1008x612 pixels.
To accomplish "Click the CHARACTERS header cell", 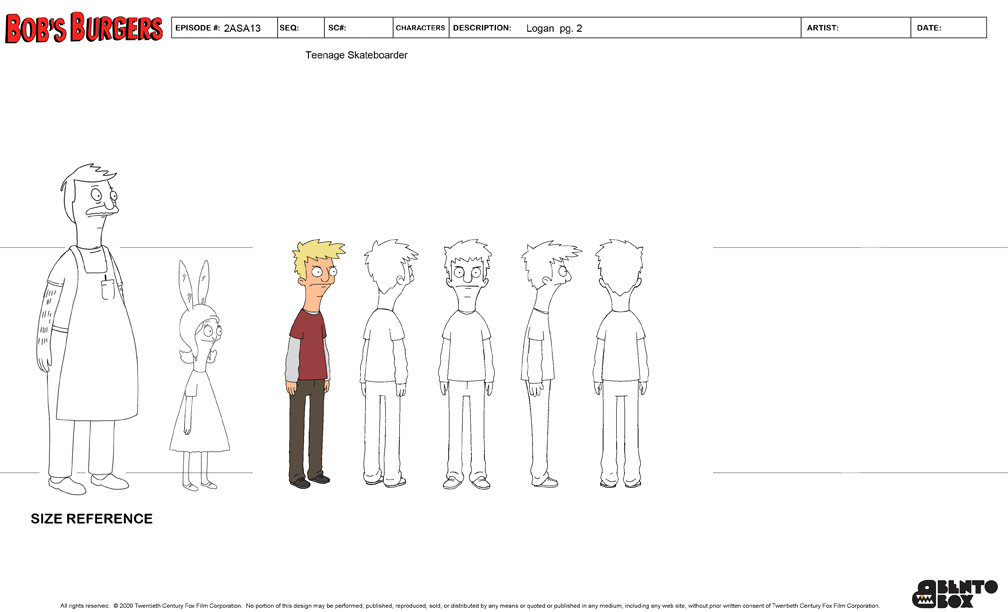I will click(421, 28).
